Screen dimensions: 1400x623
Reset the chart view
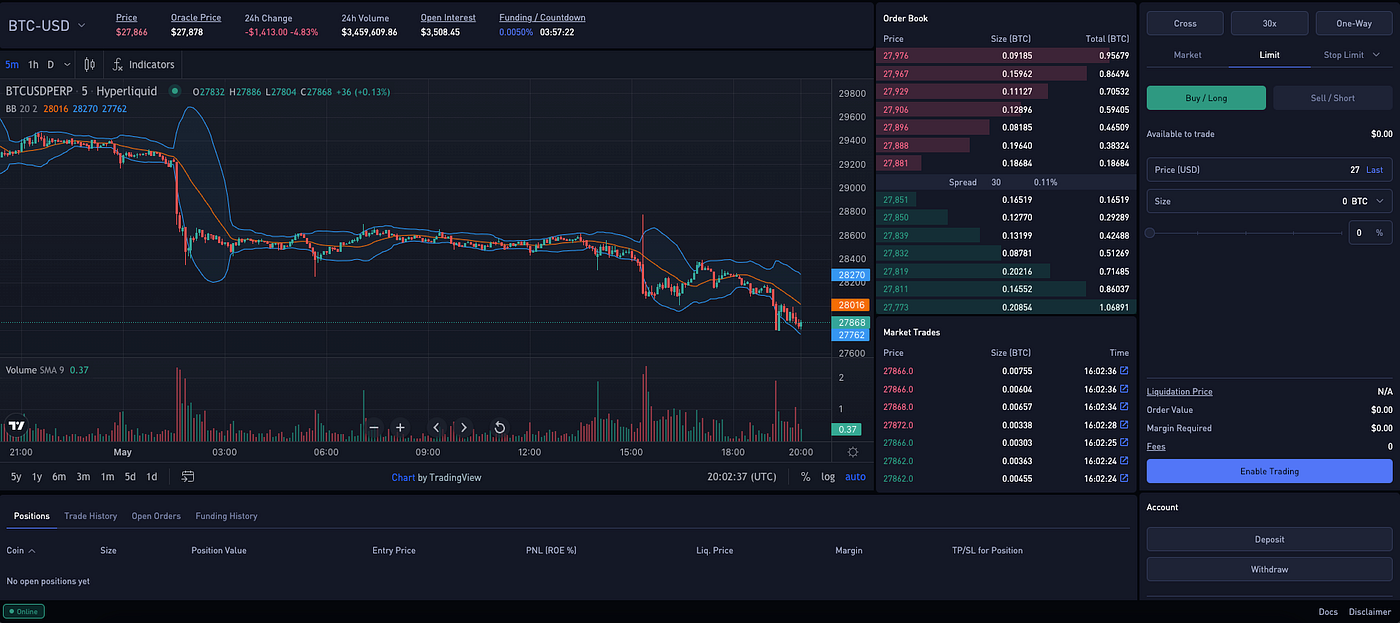(499, 427)
